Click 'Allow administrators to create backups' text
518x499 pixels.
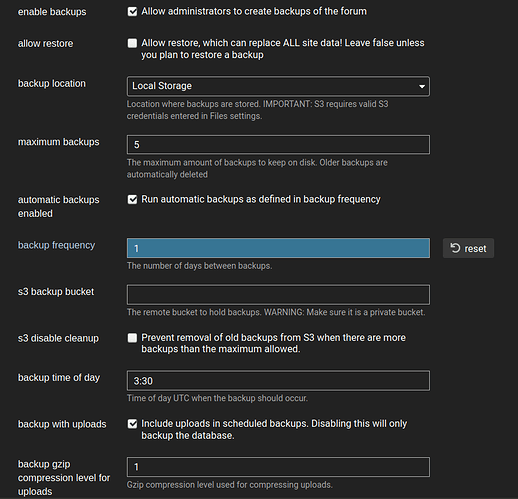254,12
